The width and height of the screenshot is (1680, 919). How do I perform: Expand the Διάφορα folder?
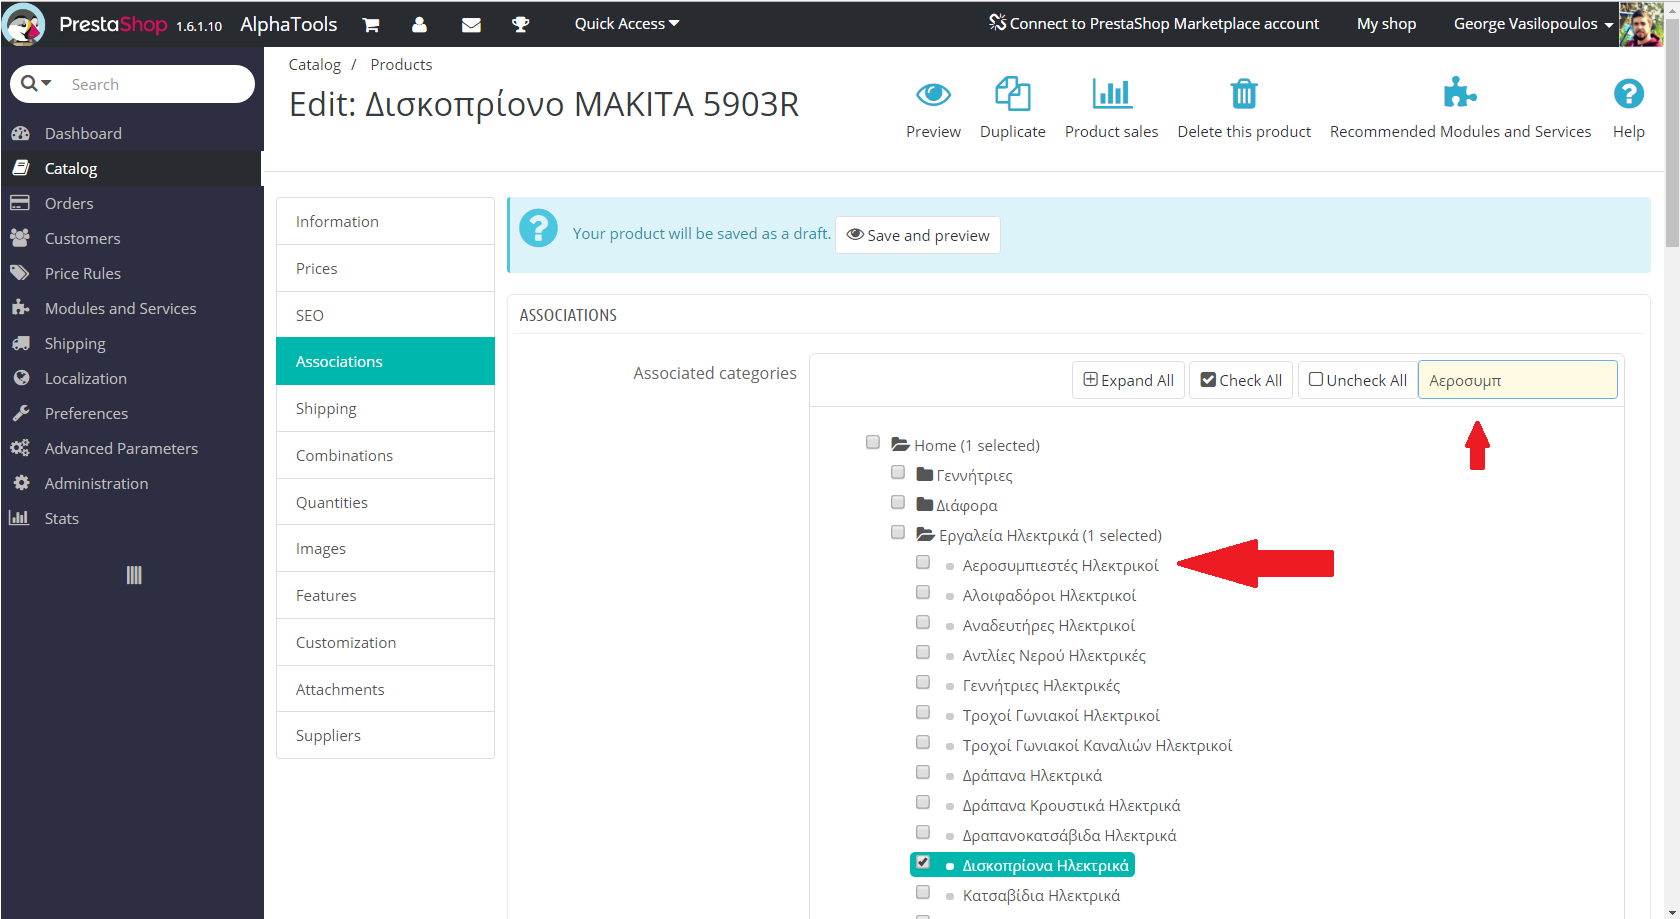(x=925, y=505)
